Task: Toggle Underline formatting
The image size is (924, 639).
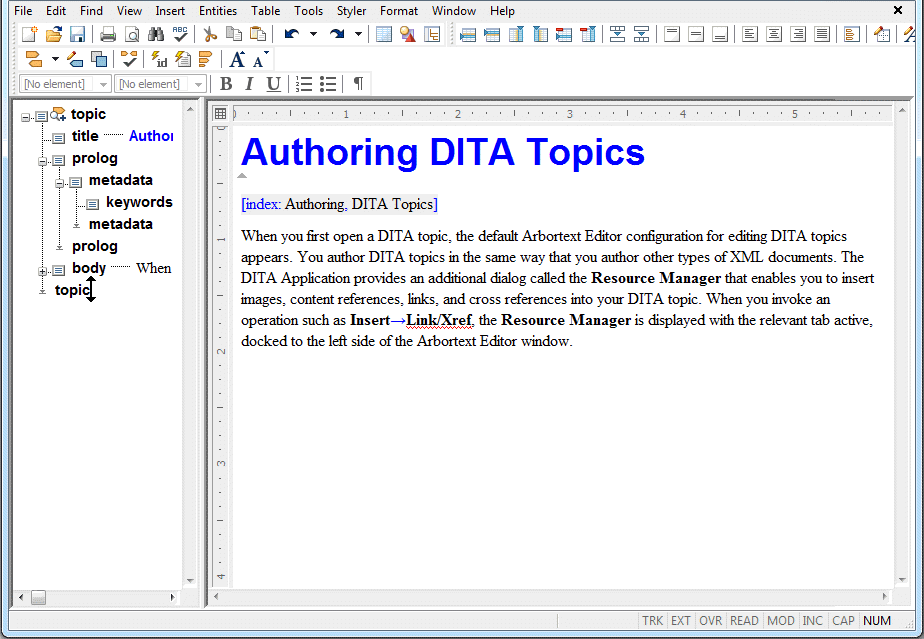Action: point(273,84)
